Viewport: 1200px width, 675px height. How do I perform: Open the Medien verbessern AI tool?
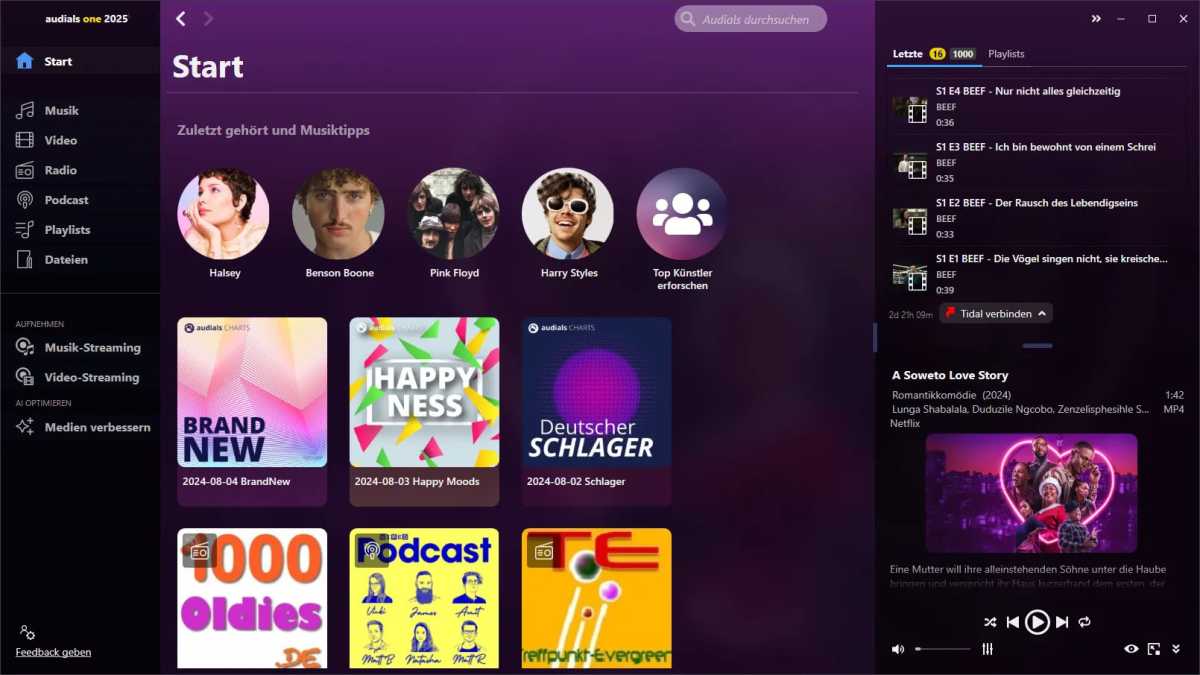[96, 427]
